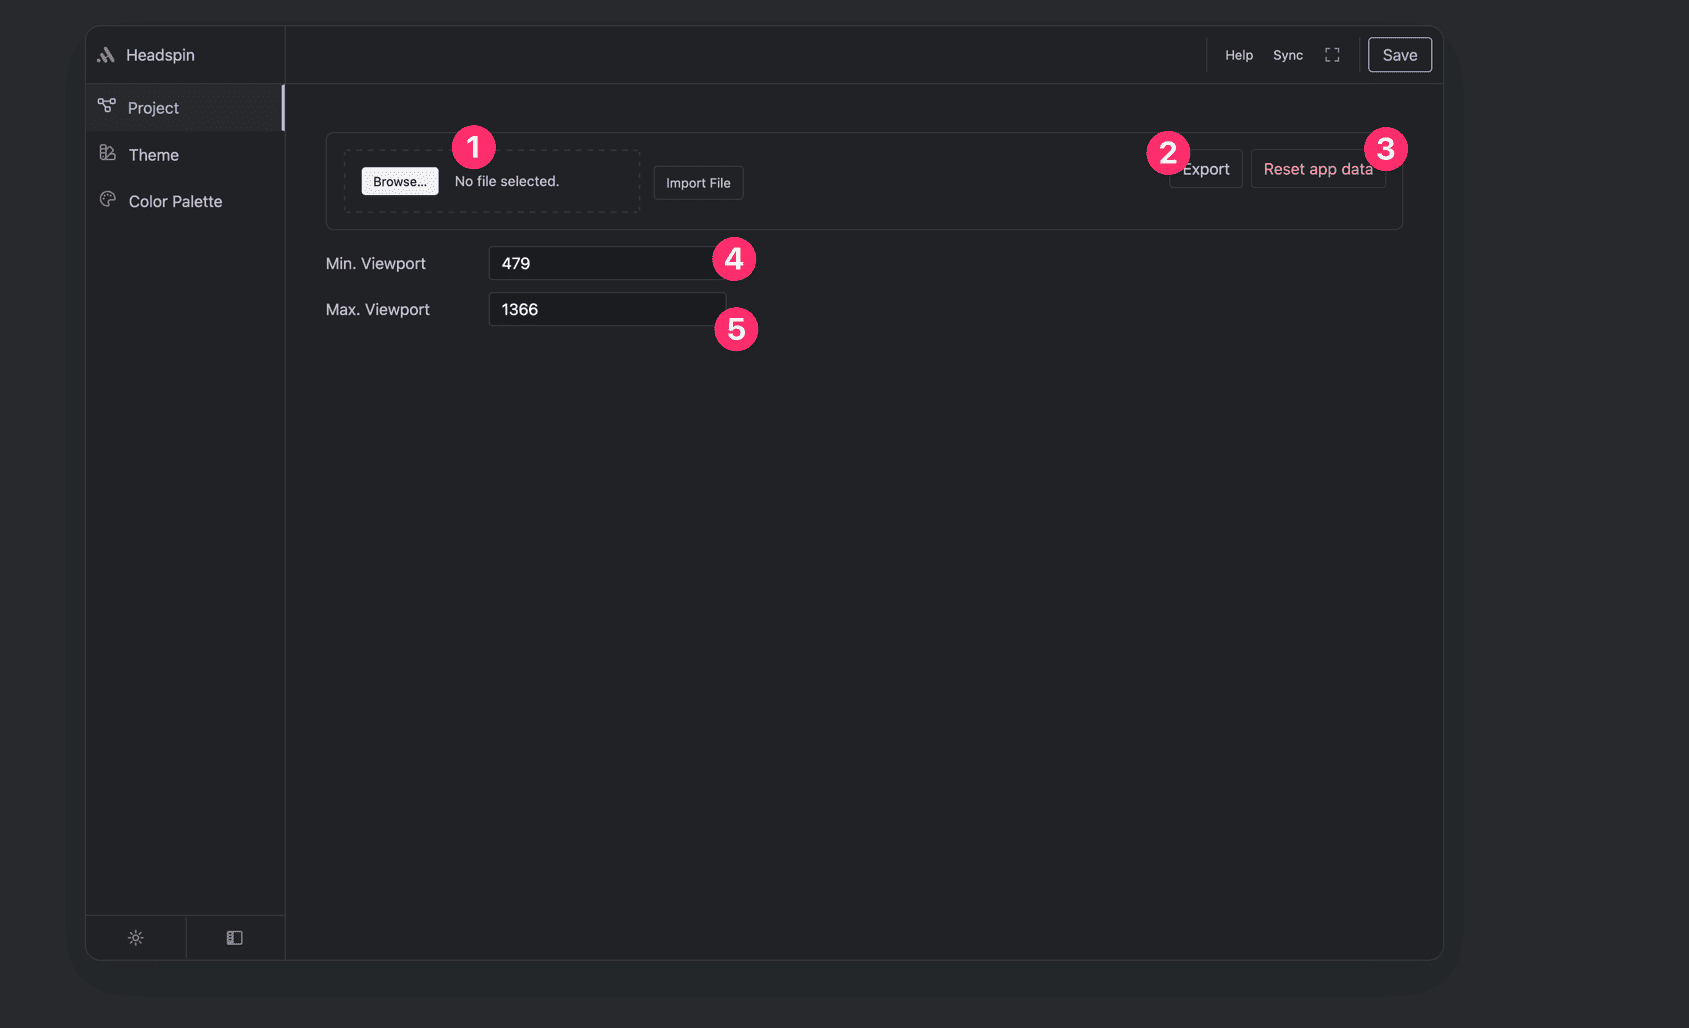Select the Min. Viewport value field

pyautogui.click(x=600, y=262)
